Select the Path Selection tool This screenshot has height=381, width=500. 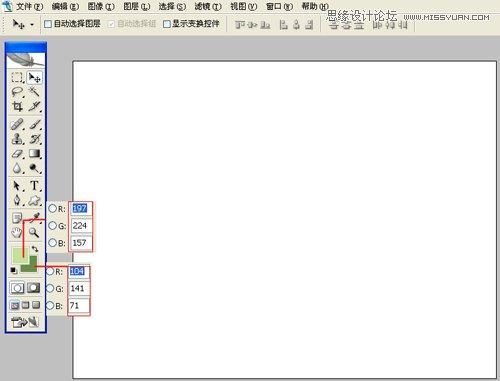point(17,186)
